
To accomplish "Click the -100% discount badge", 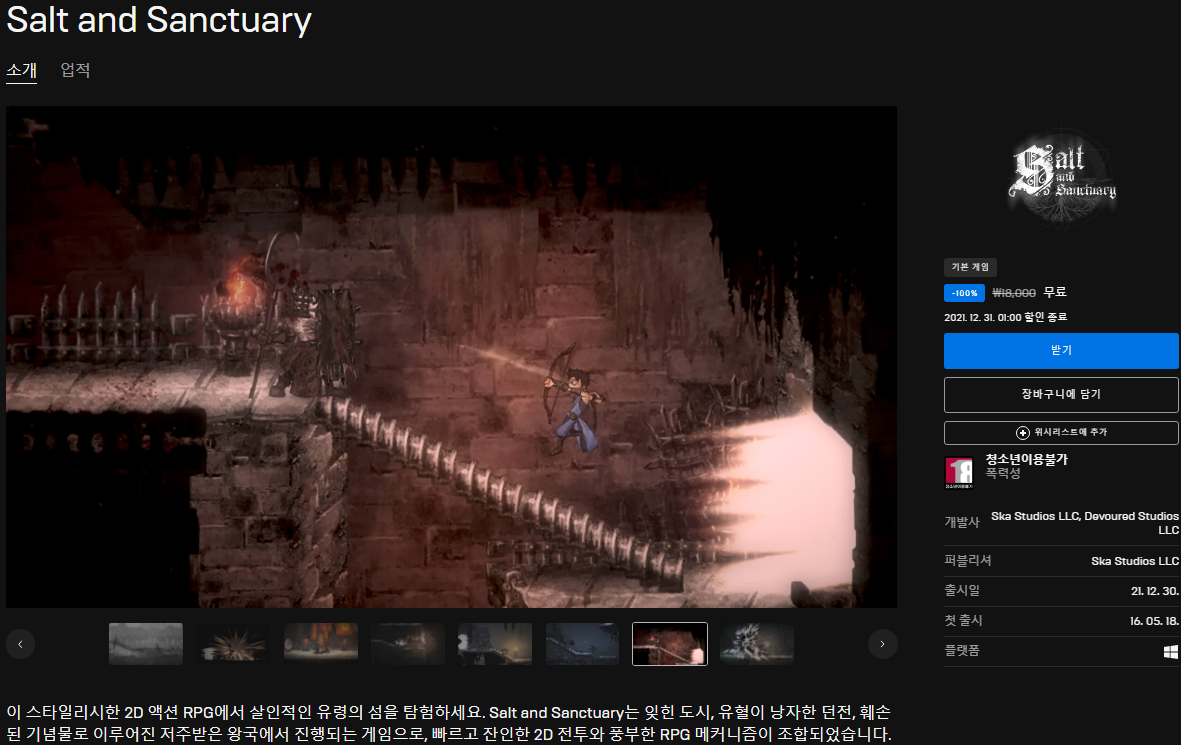I will [x=964, y=293].
